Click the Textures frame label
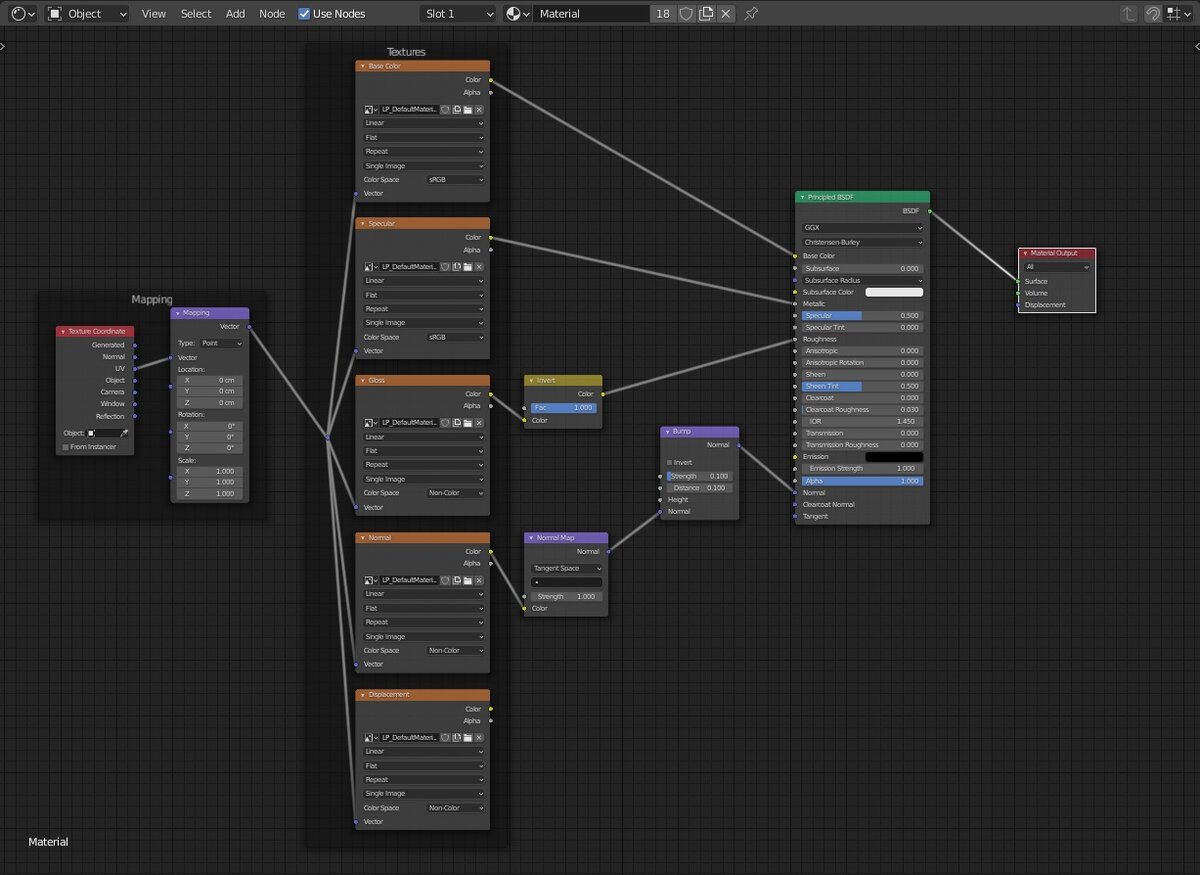 [406, 52]
